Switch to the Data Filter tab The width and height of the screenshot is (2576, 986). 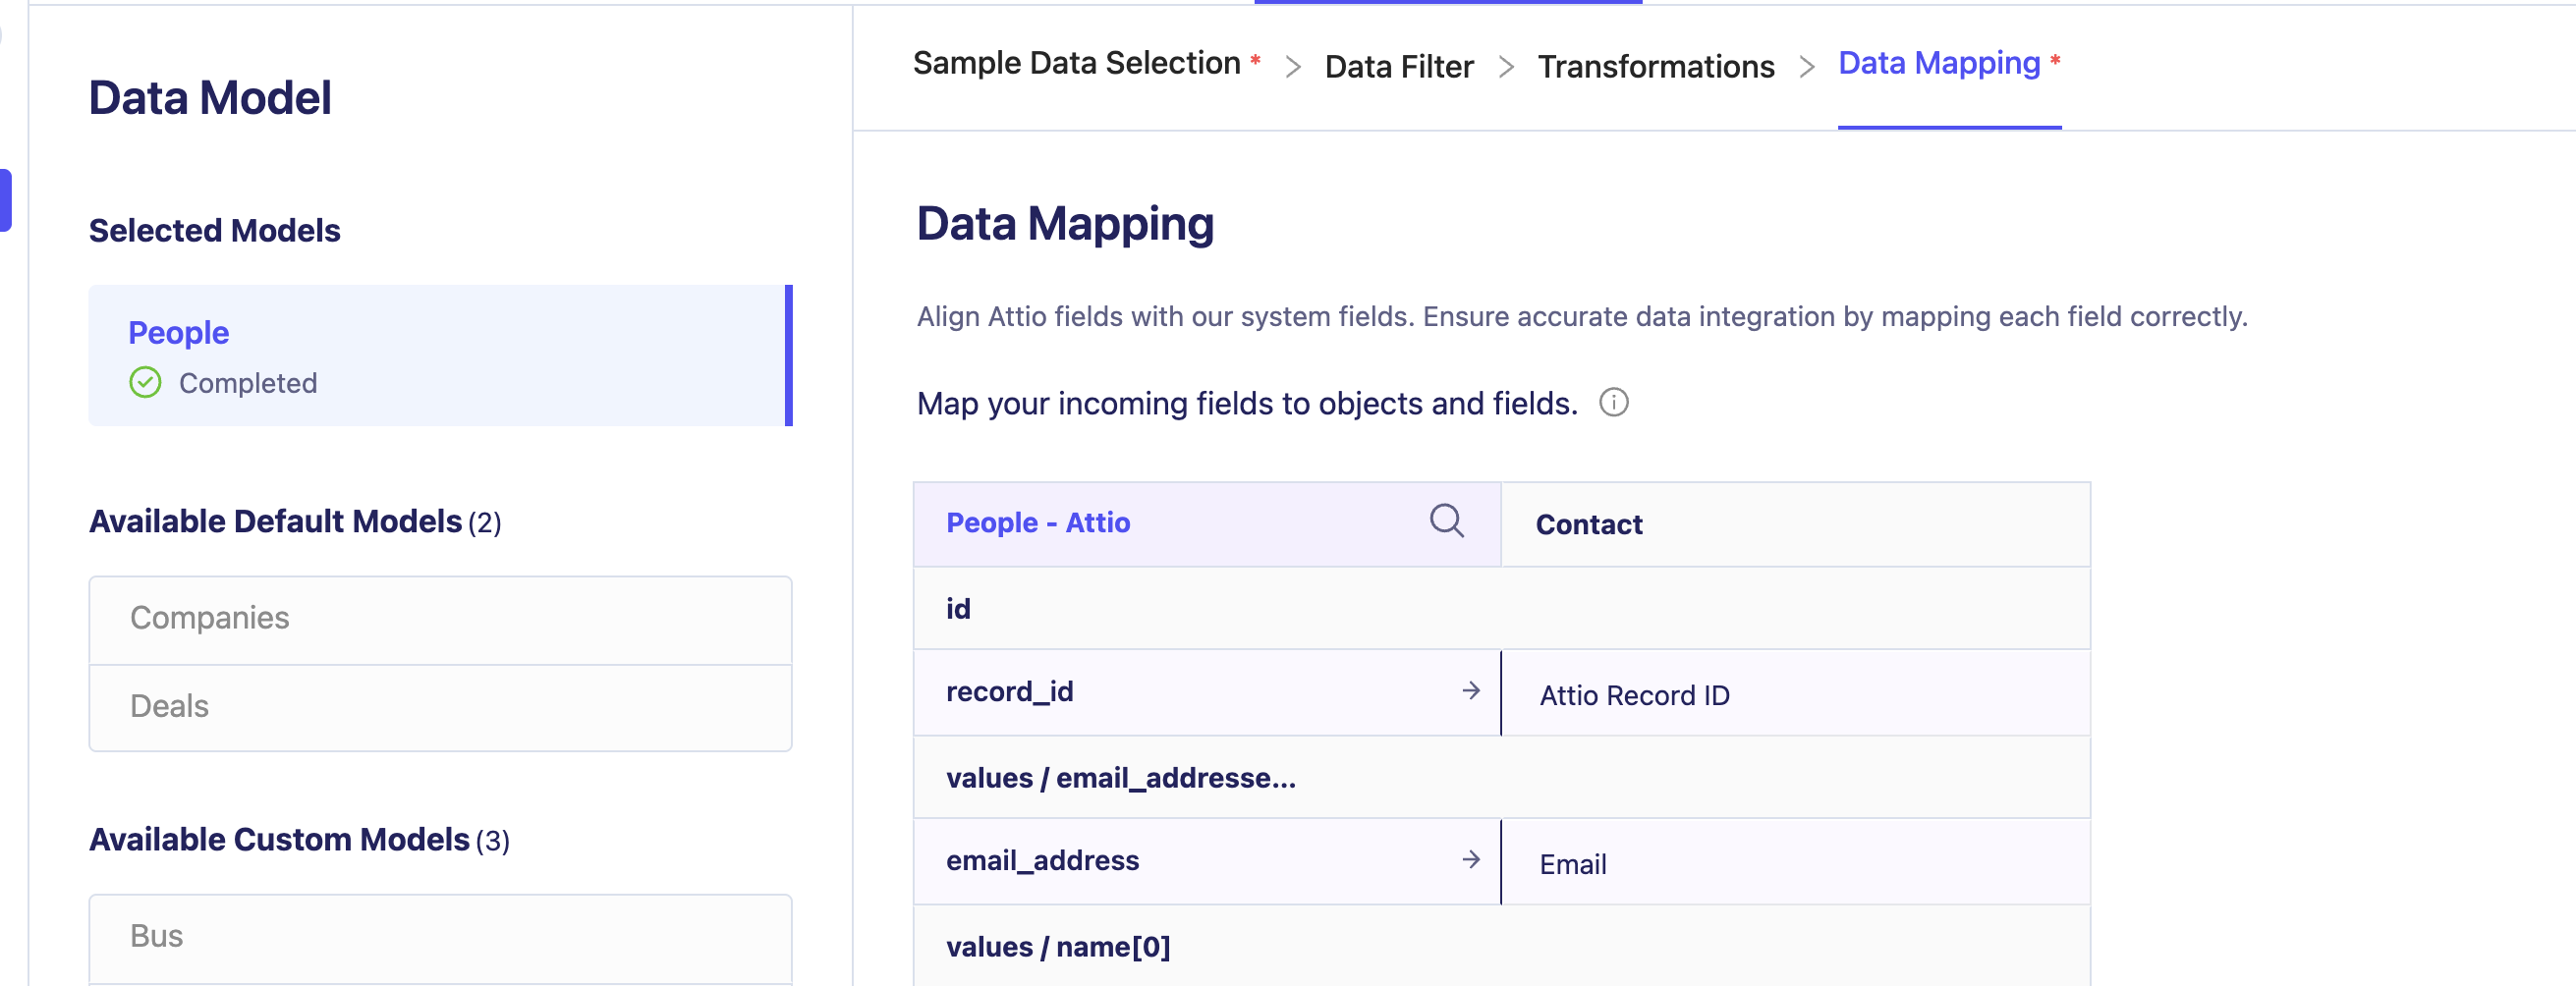click(x=1398, y=67)
